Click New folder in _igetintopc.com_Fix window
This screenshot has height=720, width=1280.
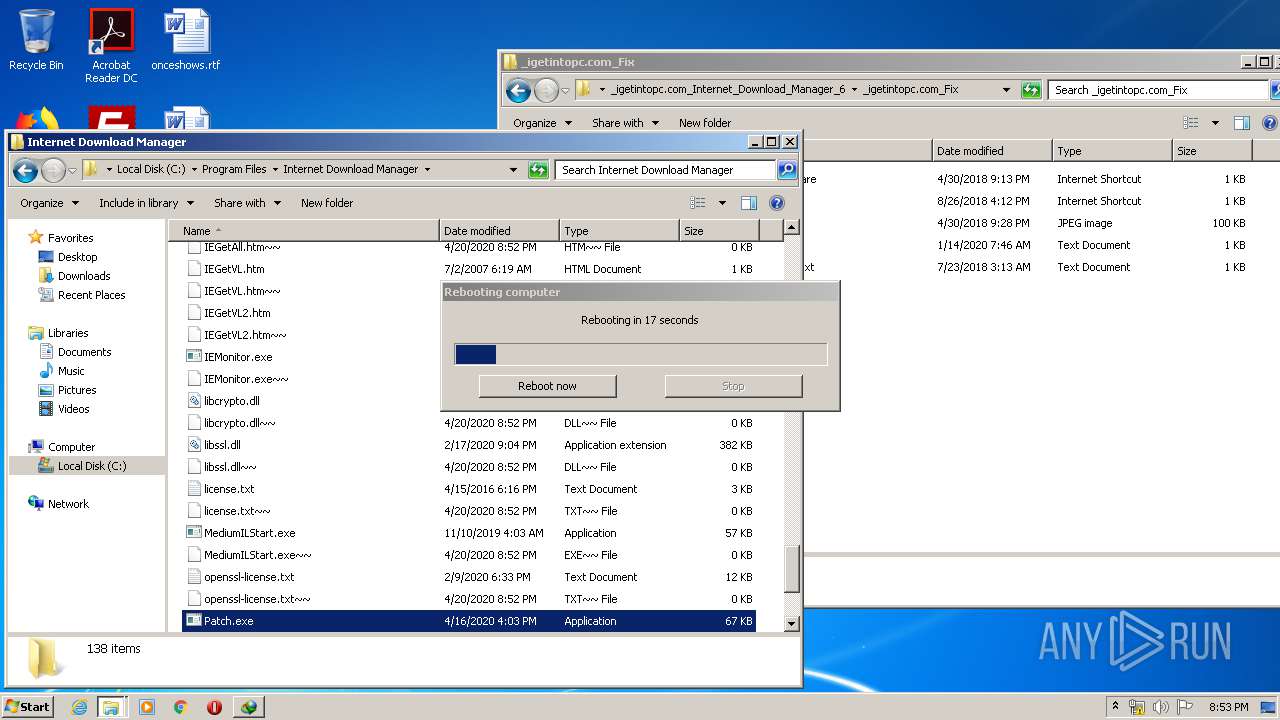(x=705, y=123)
